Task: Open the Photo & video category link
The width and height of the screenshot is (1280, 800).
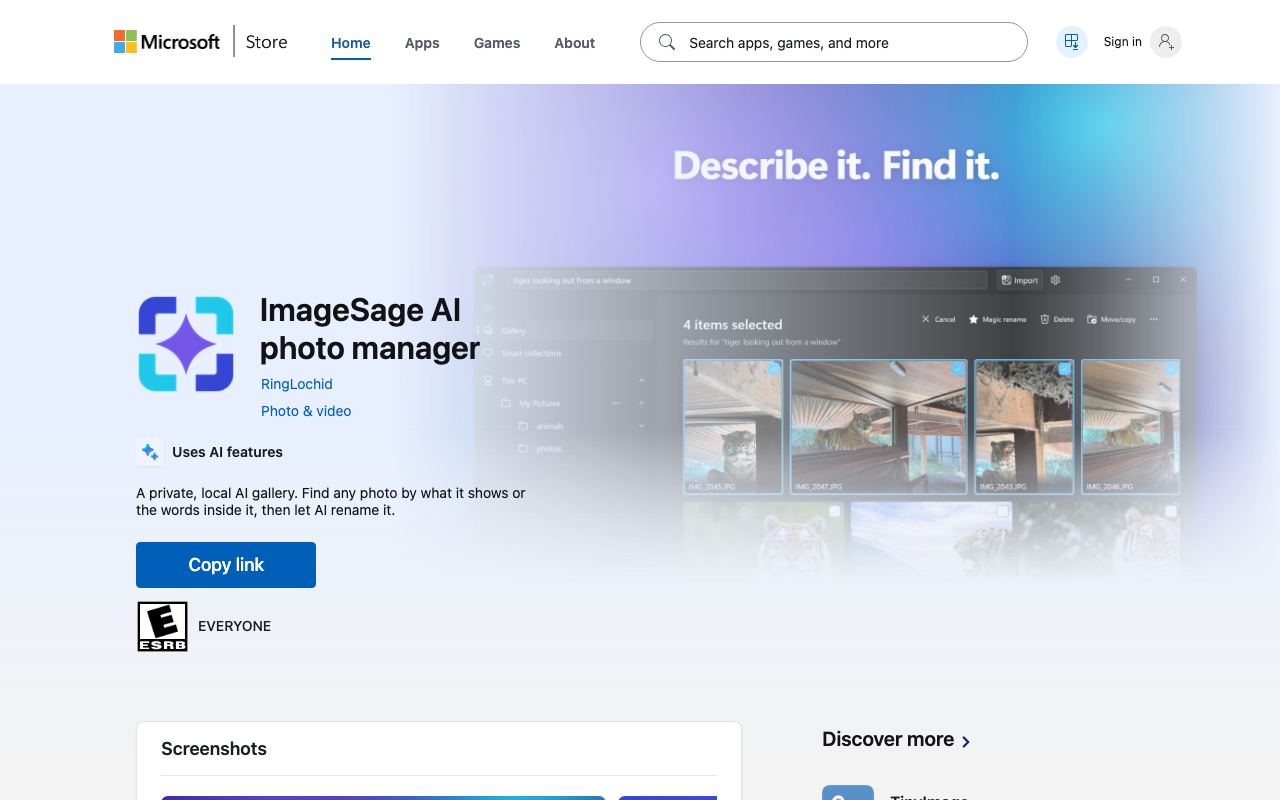Action: pos(306,411)
